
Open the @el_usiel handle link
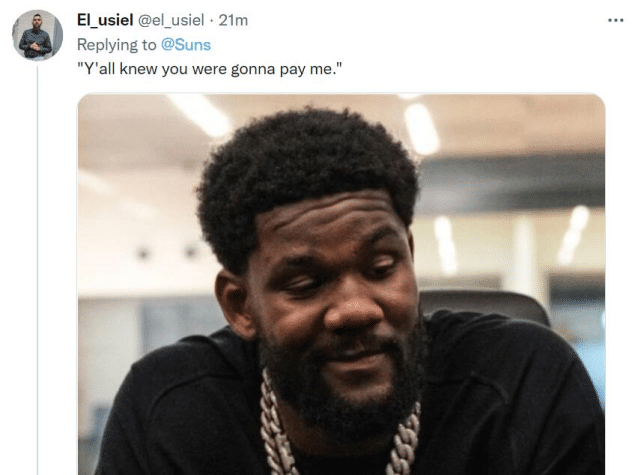171,20
